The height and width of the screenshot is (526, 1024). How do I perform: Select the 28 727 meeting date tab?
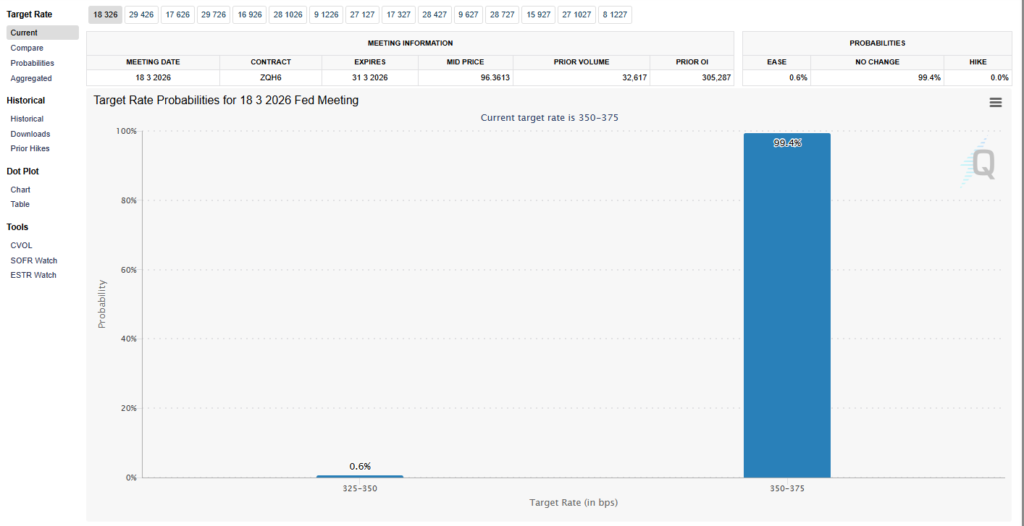(x=502, y=15)
